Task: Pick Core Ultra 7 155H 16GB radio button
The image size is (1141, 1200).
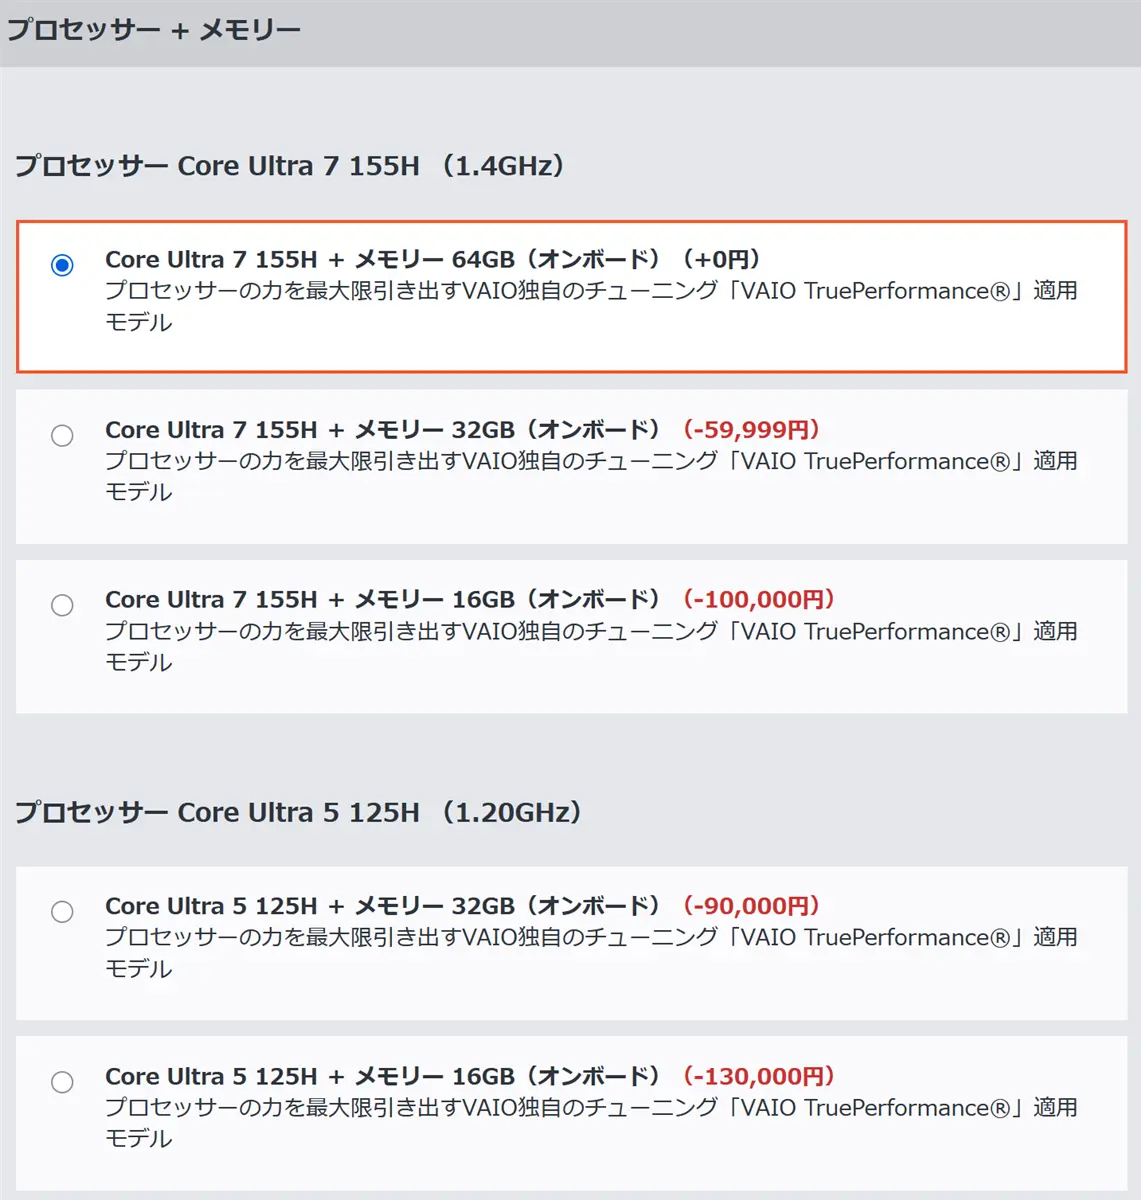Action: (x=62, y=605)
